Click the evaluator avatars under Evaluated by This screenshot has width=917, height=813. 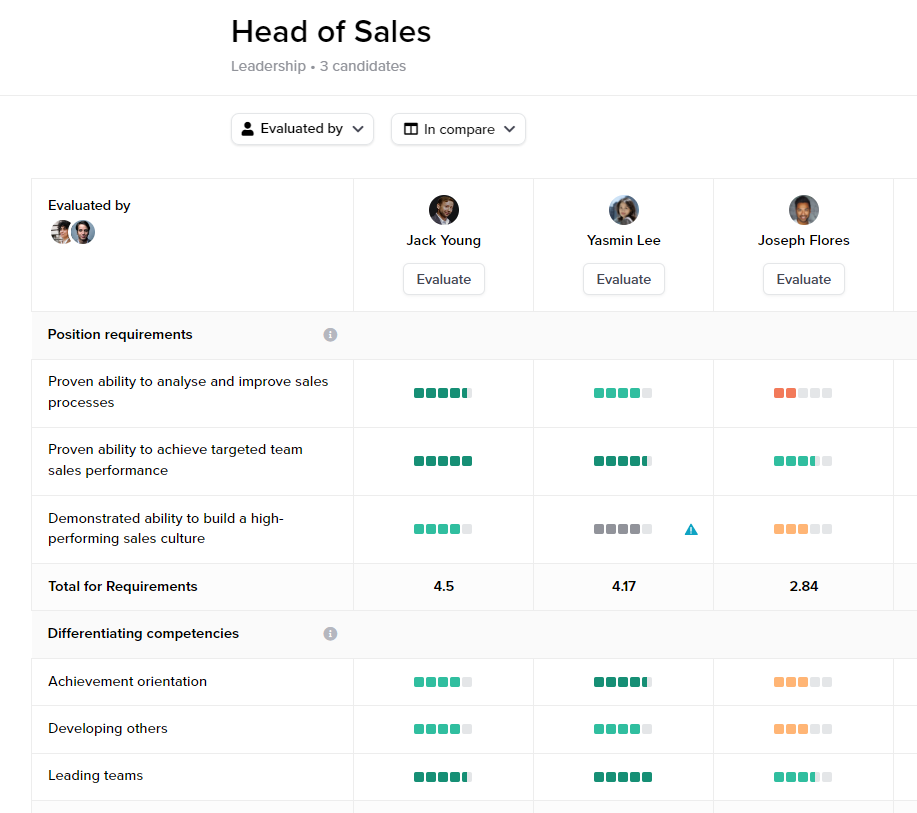tap(73, 232)
